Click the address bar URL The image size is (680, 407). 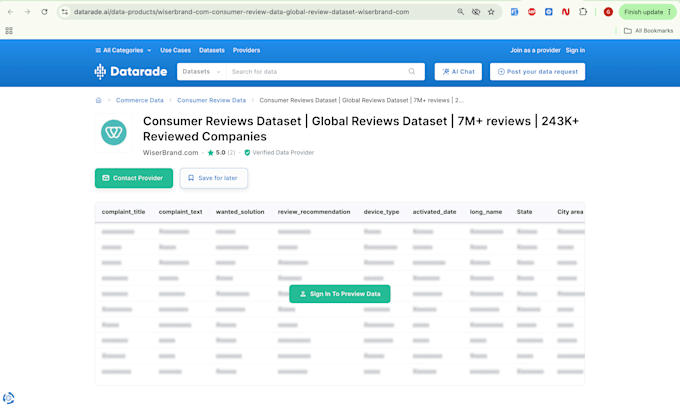[241, 12]
